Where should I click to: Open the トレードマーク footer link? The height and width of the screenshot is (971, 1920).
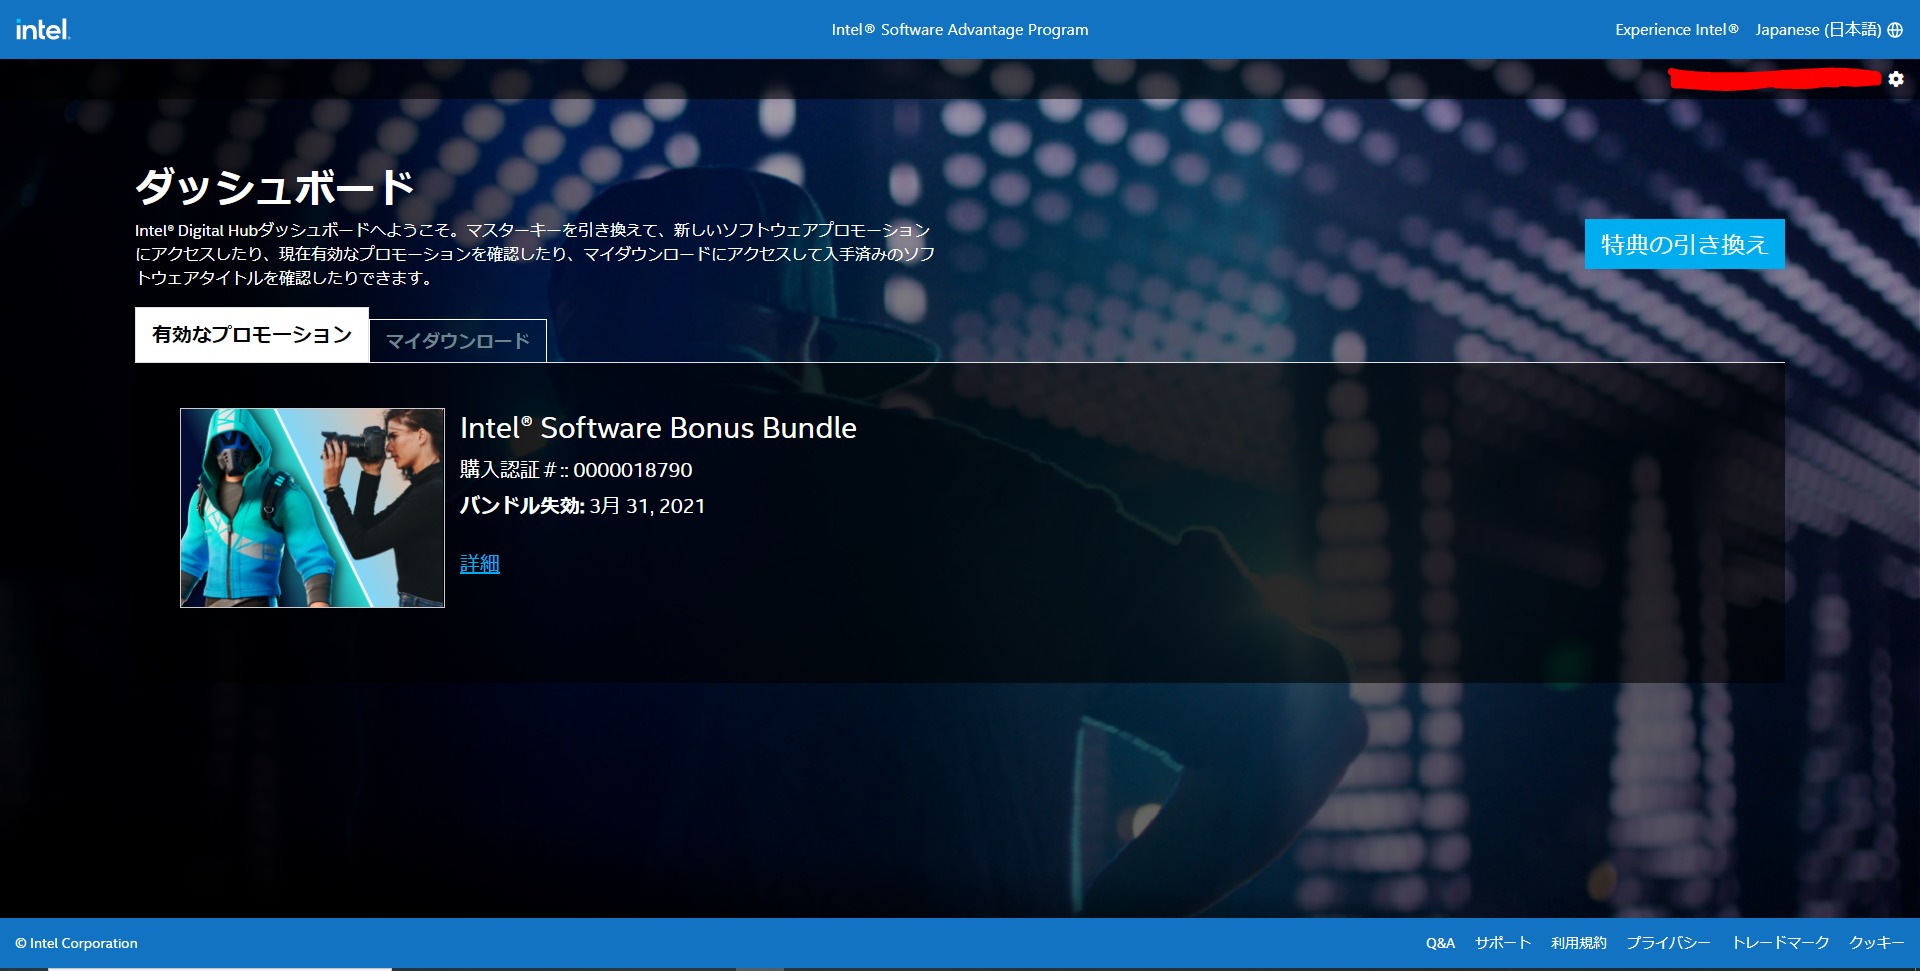click(1780, 943)
